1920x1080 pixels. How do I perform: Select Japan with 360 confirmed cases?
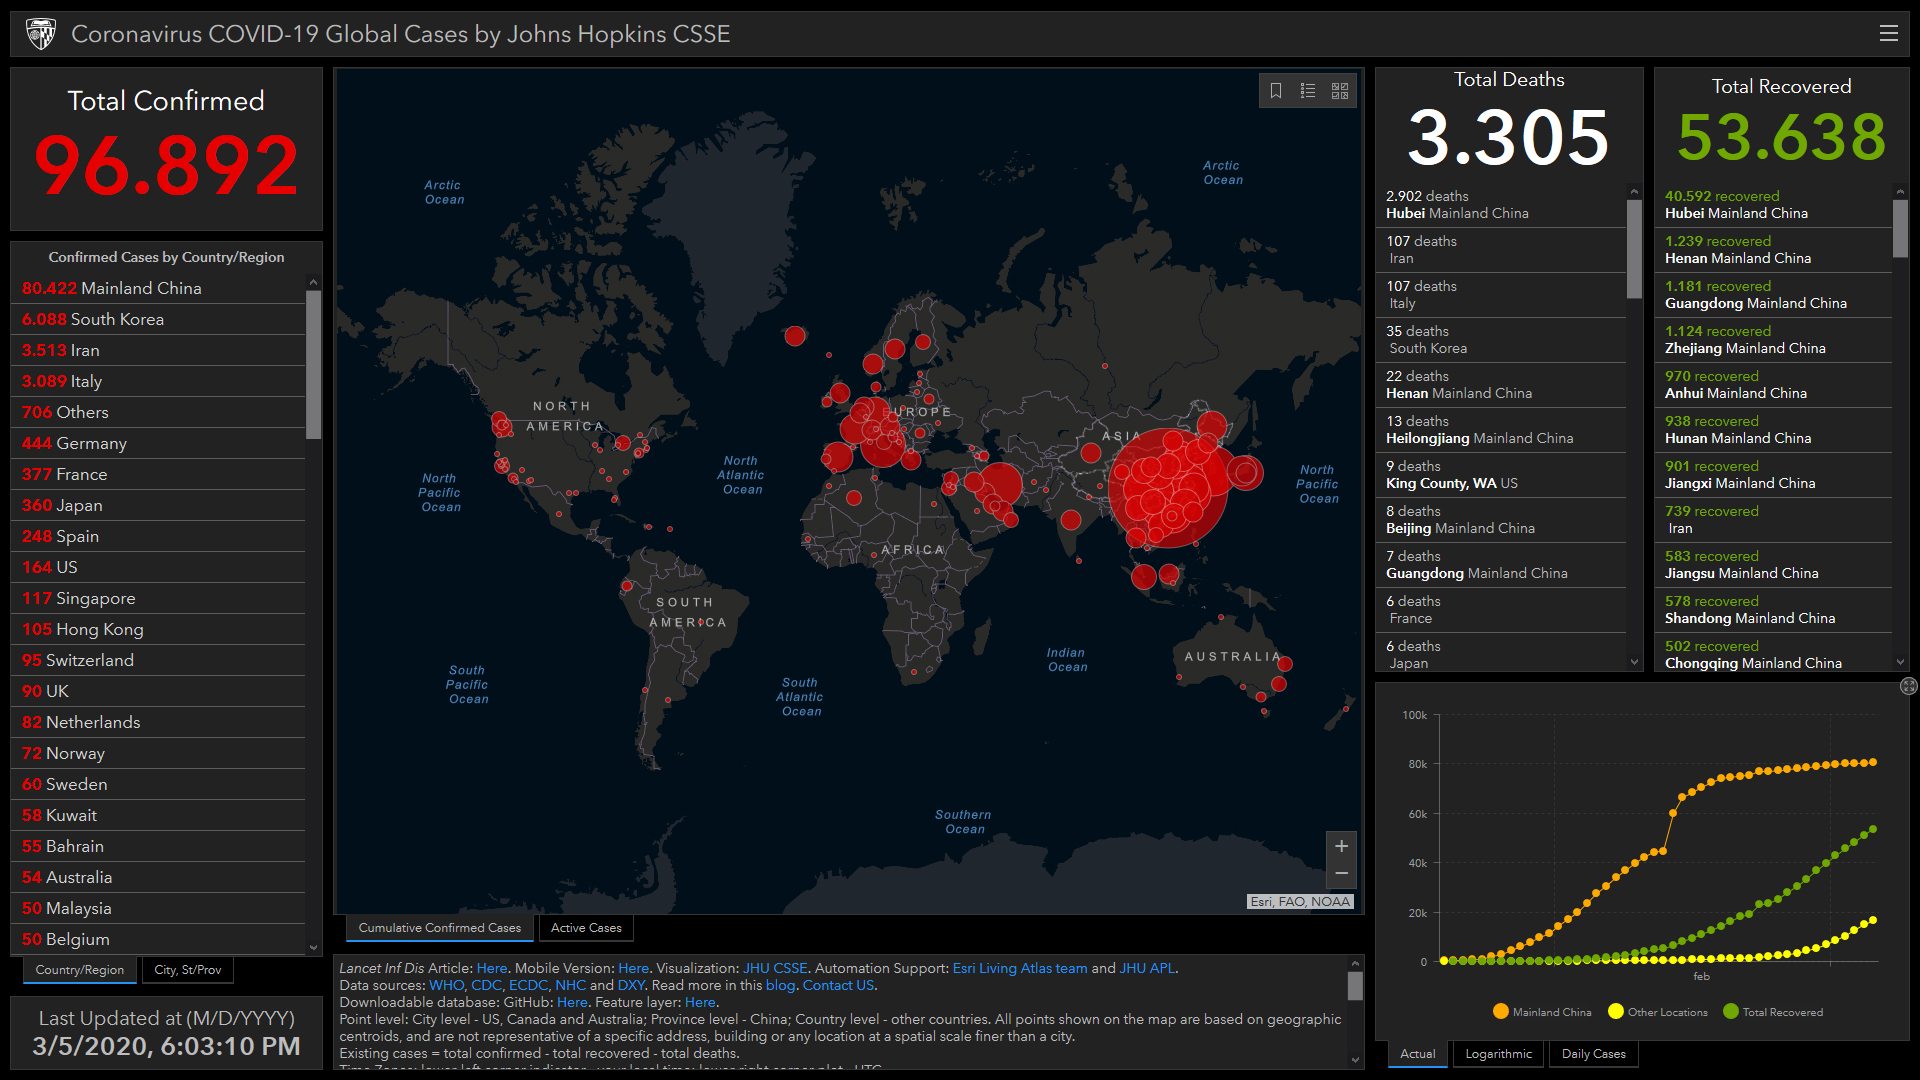tap(158, 505)
